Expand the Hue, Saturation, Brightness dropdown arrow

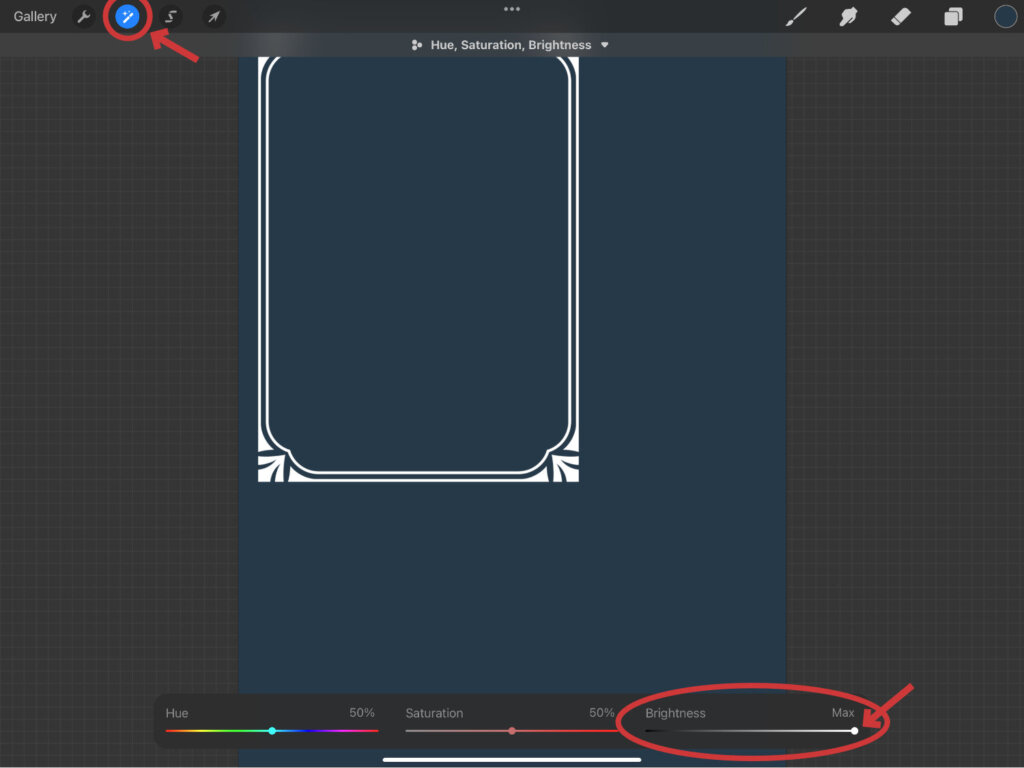[605, 45]
